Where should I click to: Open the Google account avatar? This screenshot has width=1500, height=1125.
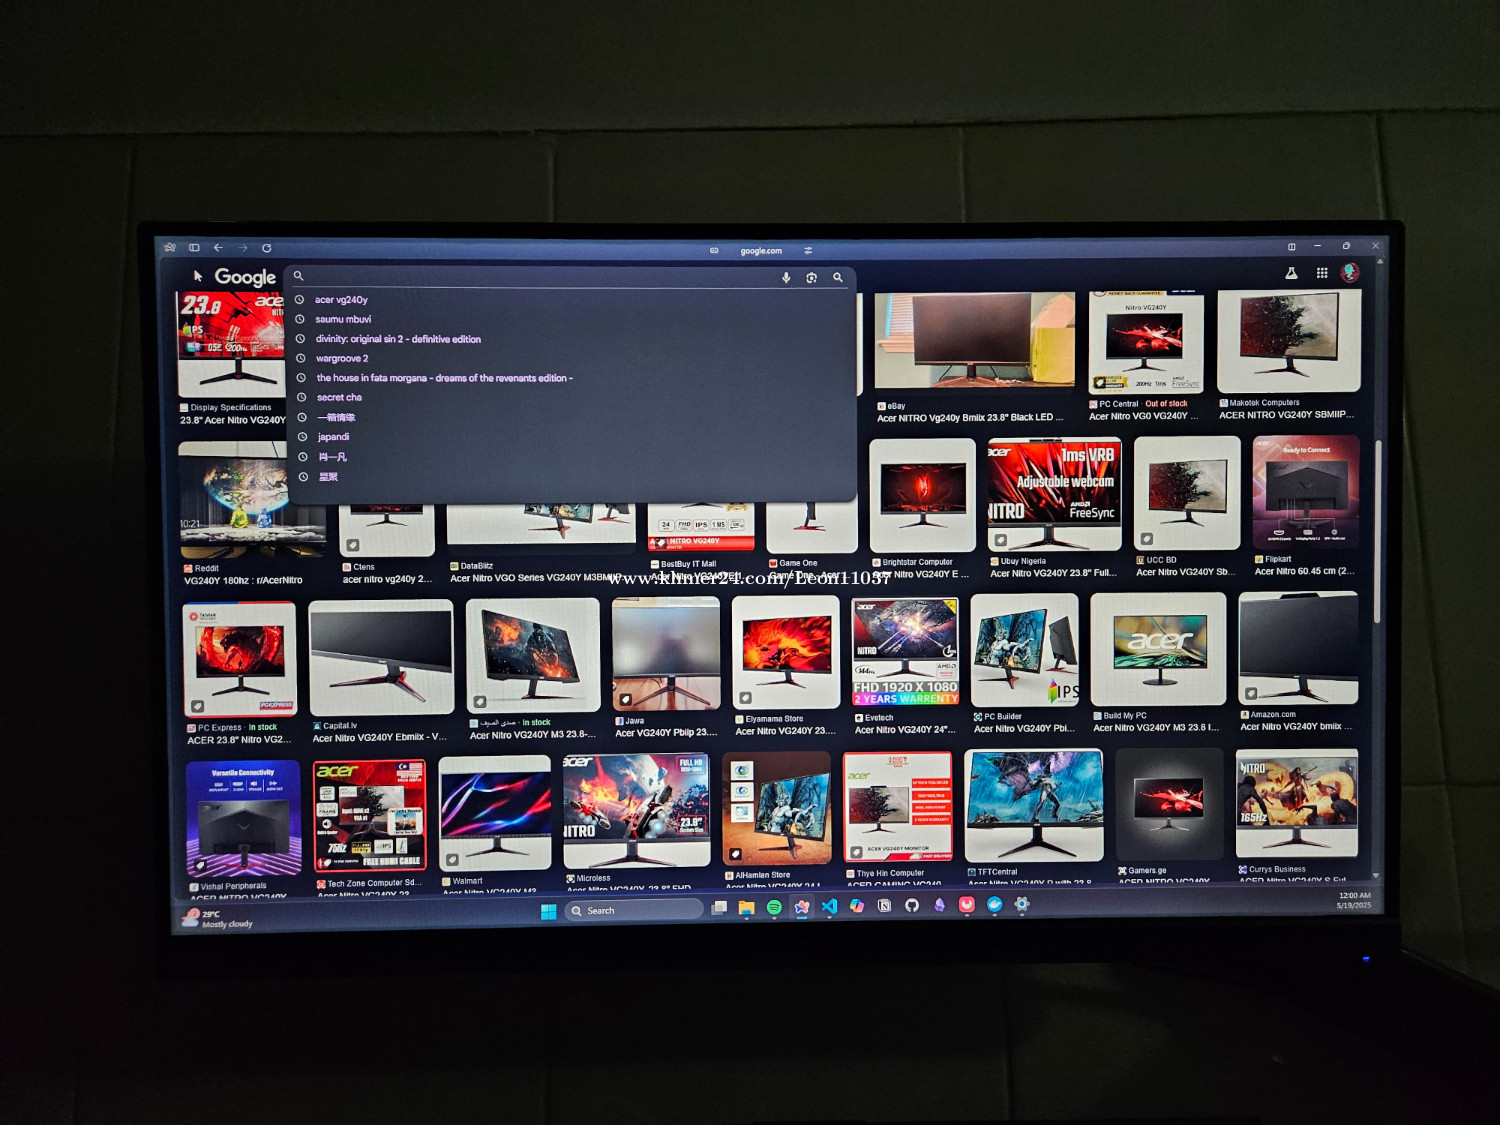[1350, 272]
